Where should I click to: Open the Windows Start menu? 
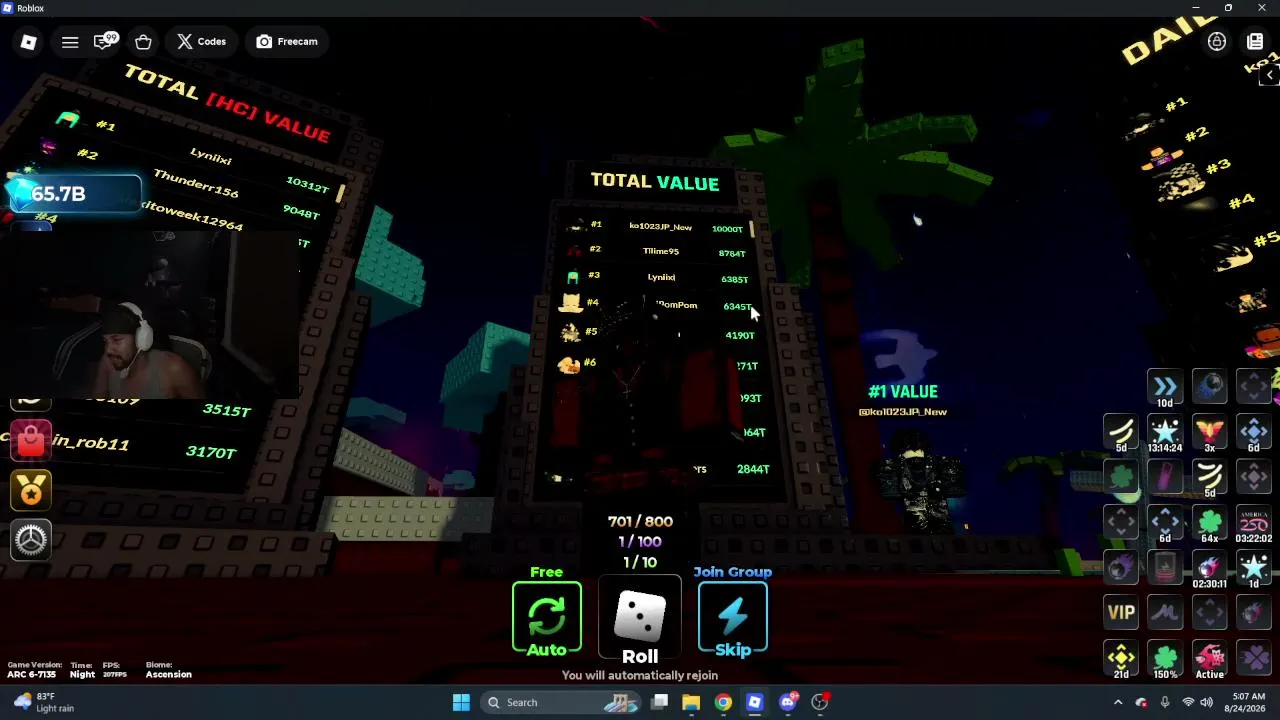click(x=461, y=702)
